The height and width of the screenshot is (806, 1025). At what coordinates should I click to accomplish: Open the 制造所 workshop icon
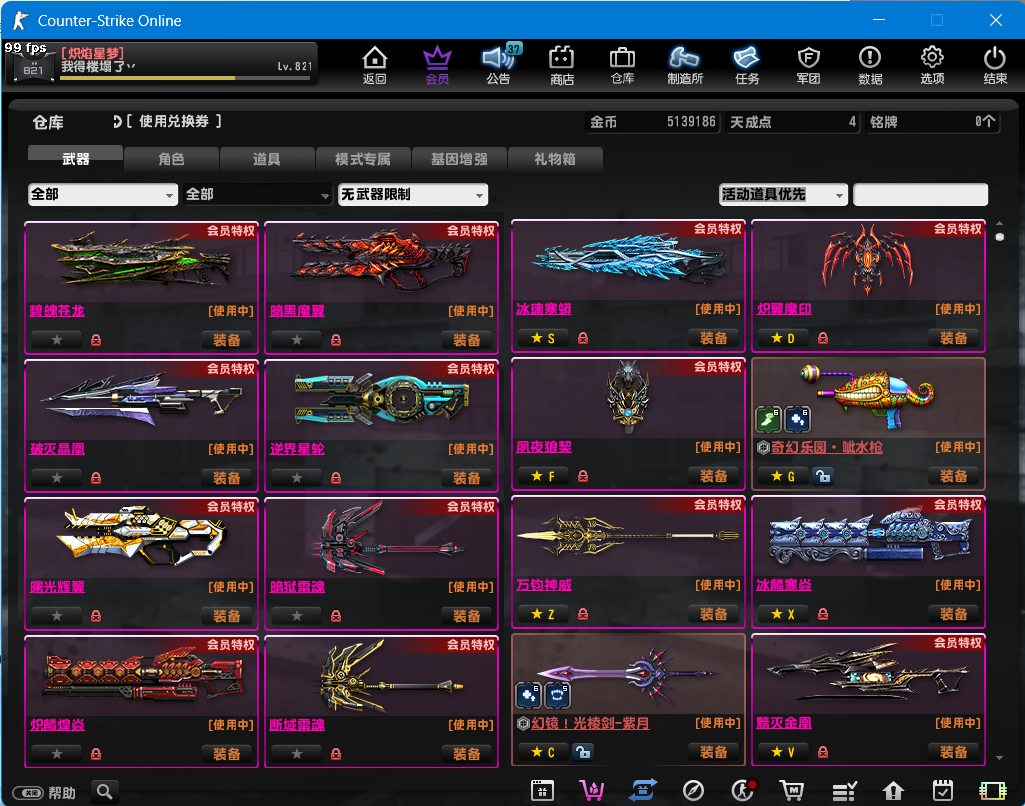coord(684,64)
